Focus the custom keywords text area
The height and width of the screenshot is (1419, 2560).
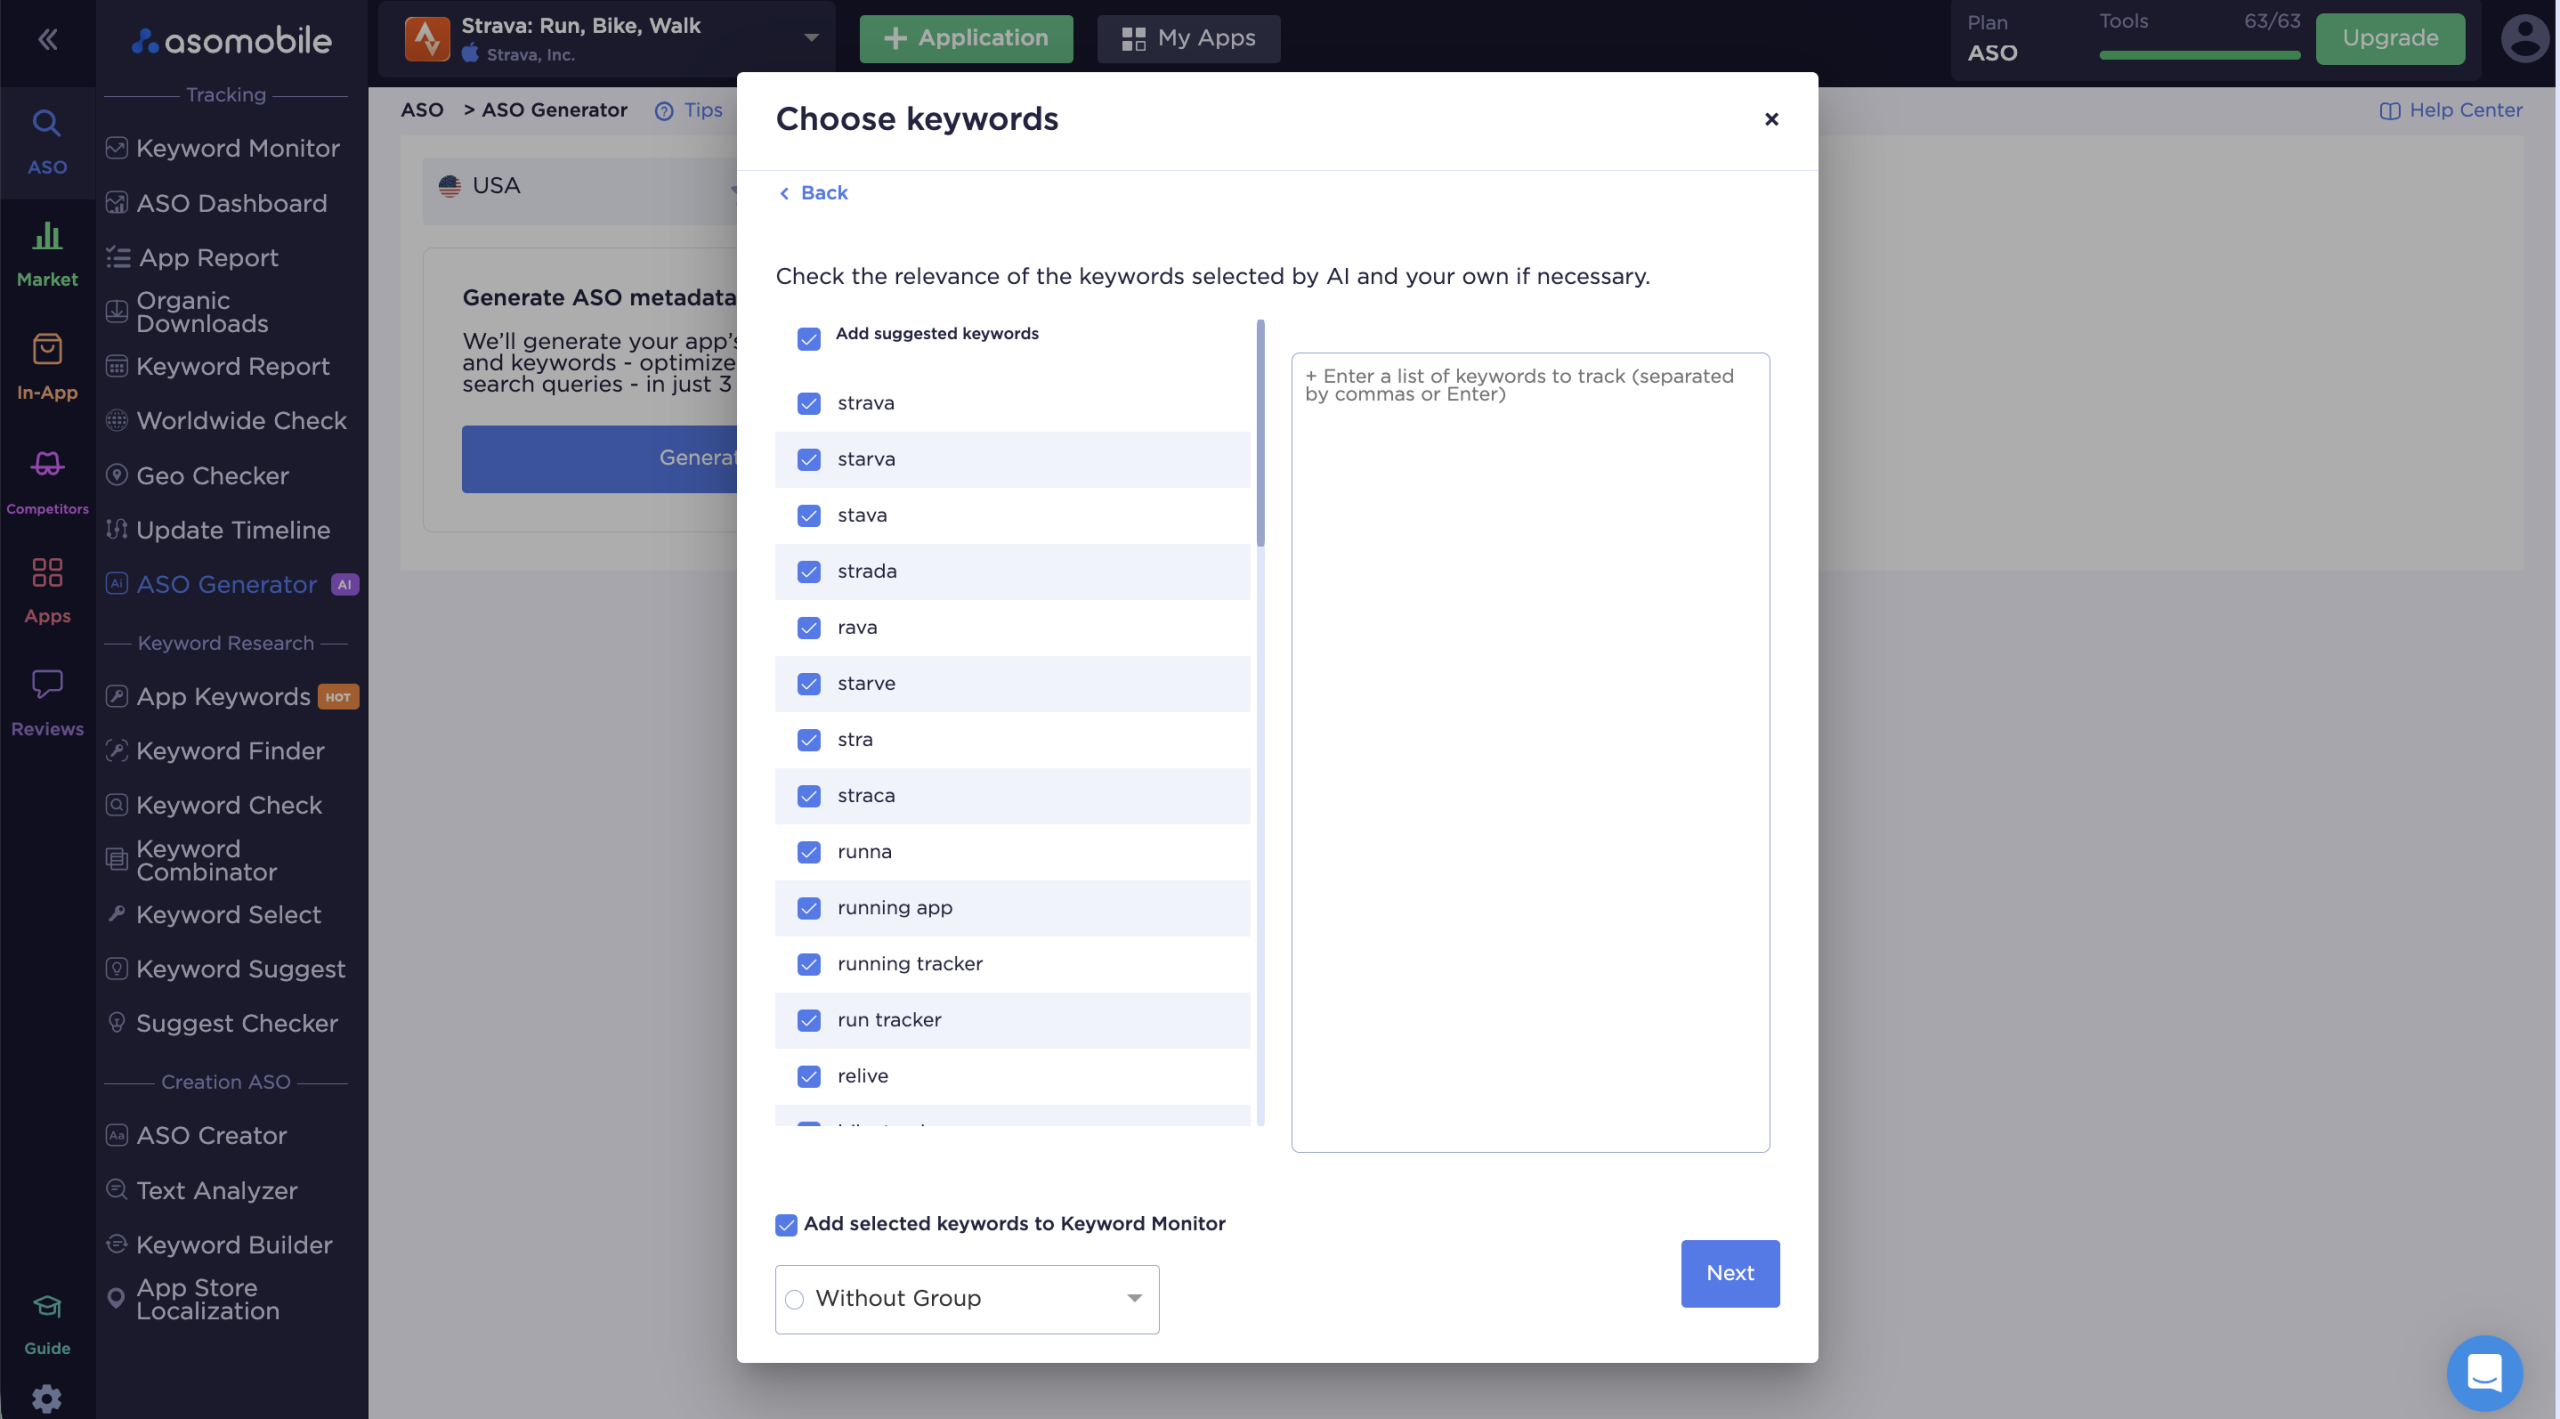1530,752
